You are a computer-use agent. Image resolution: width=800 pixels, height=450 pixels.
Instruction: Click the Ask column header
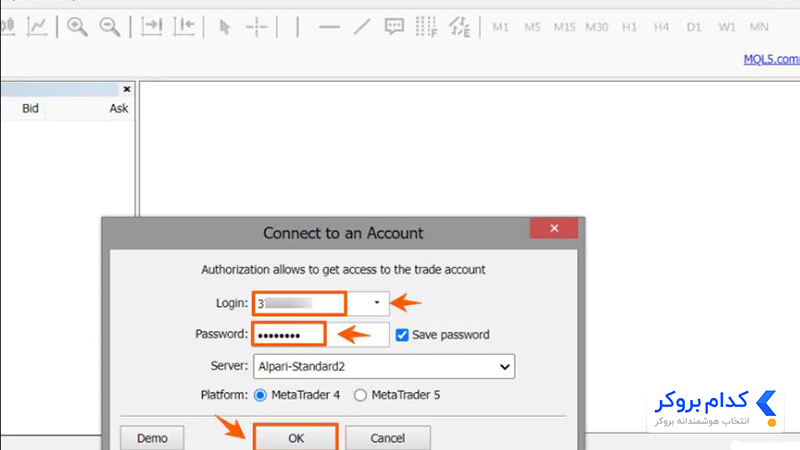point(118,108)
